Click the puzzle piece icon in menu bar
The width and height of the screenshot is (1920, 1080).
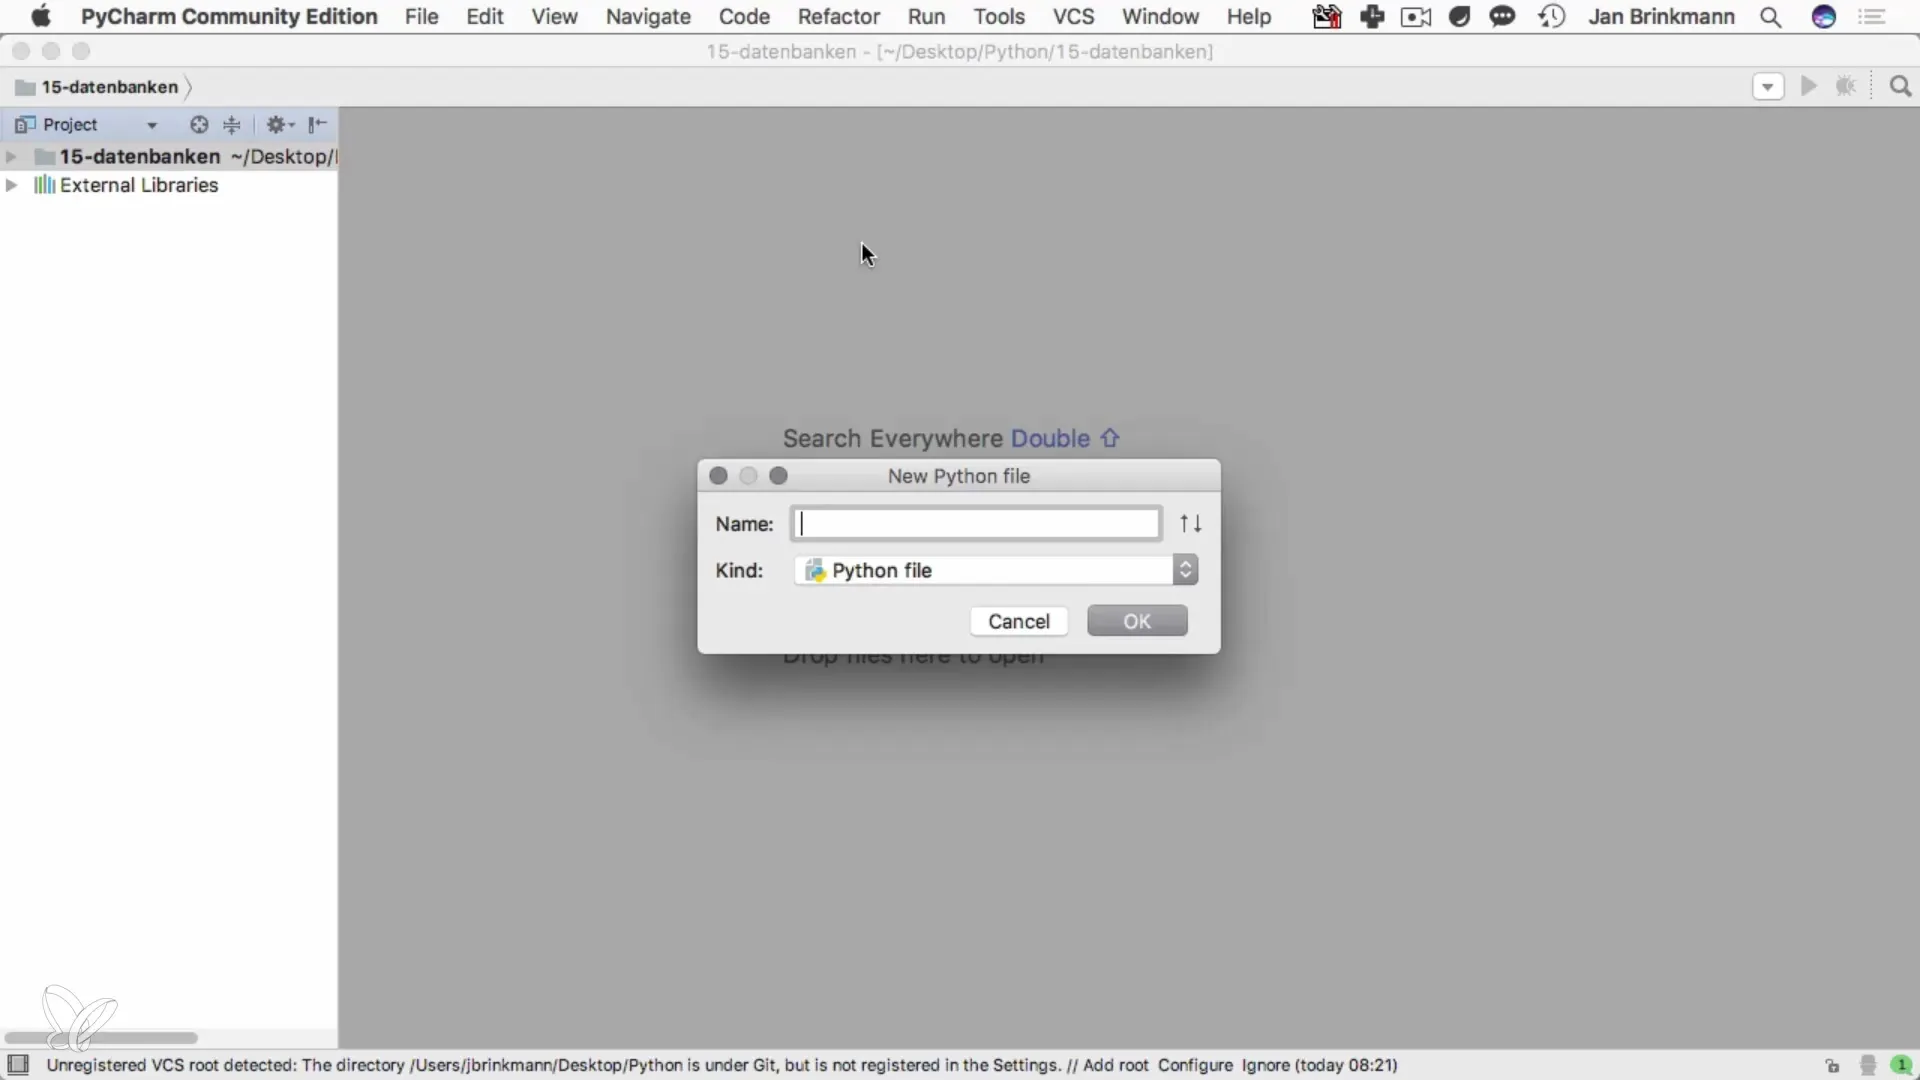point(1372,17)
